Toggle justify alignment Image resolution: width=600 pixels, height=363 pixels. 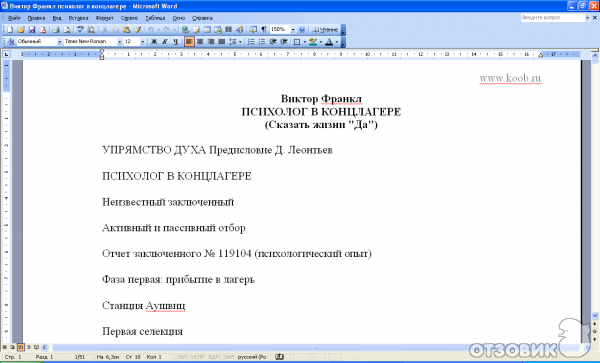tap(222, 42)
